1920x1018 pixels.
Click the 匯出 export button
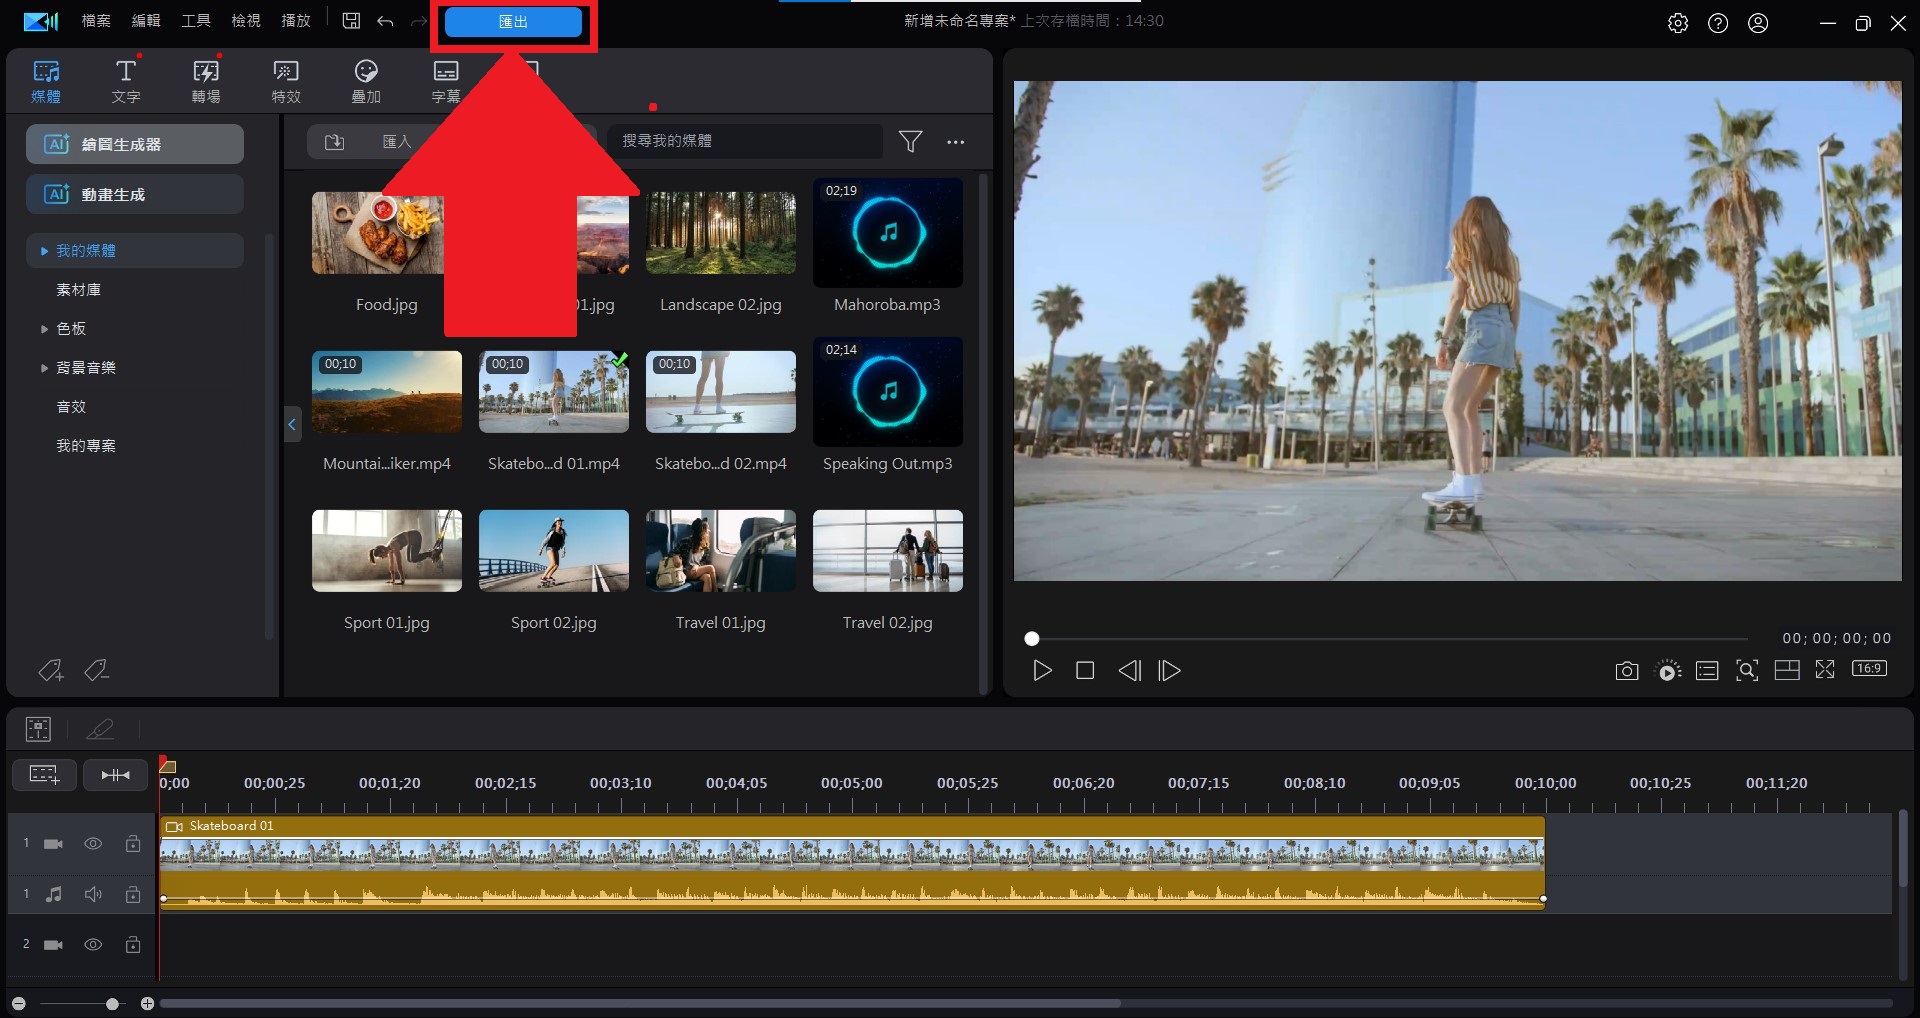click(x=513, y=22)
